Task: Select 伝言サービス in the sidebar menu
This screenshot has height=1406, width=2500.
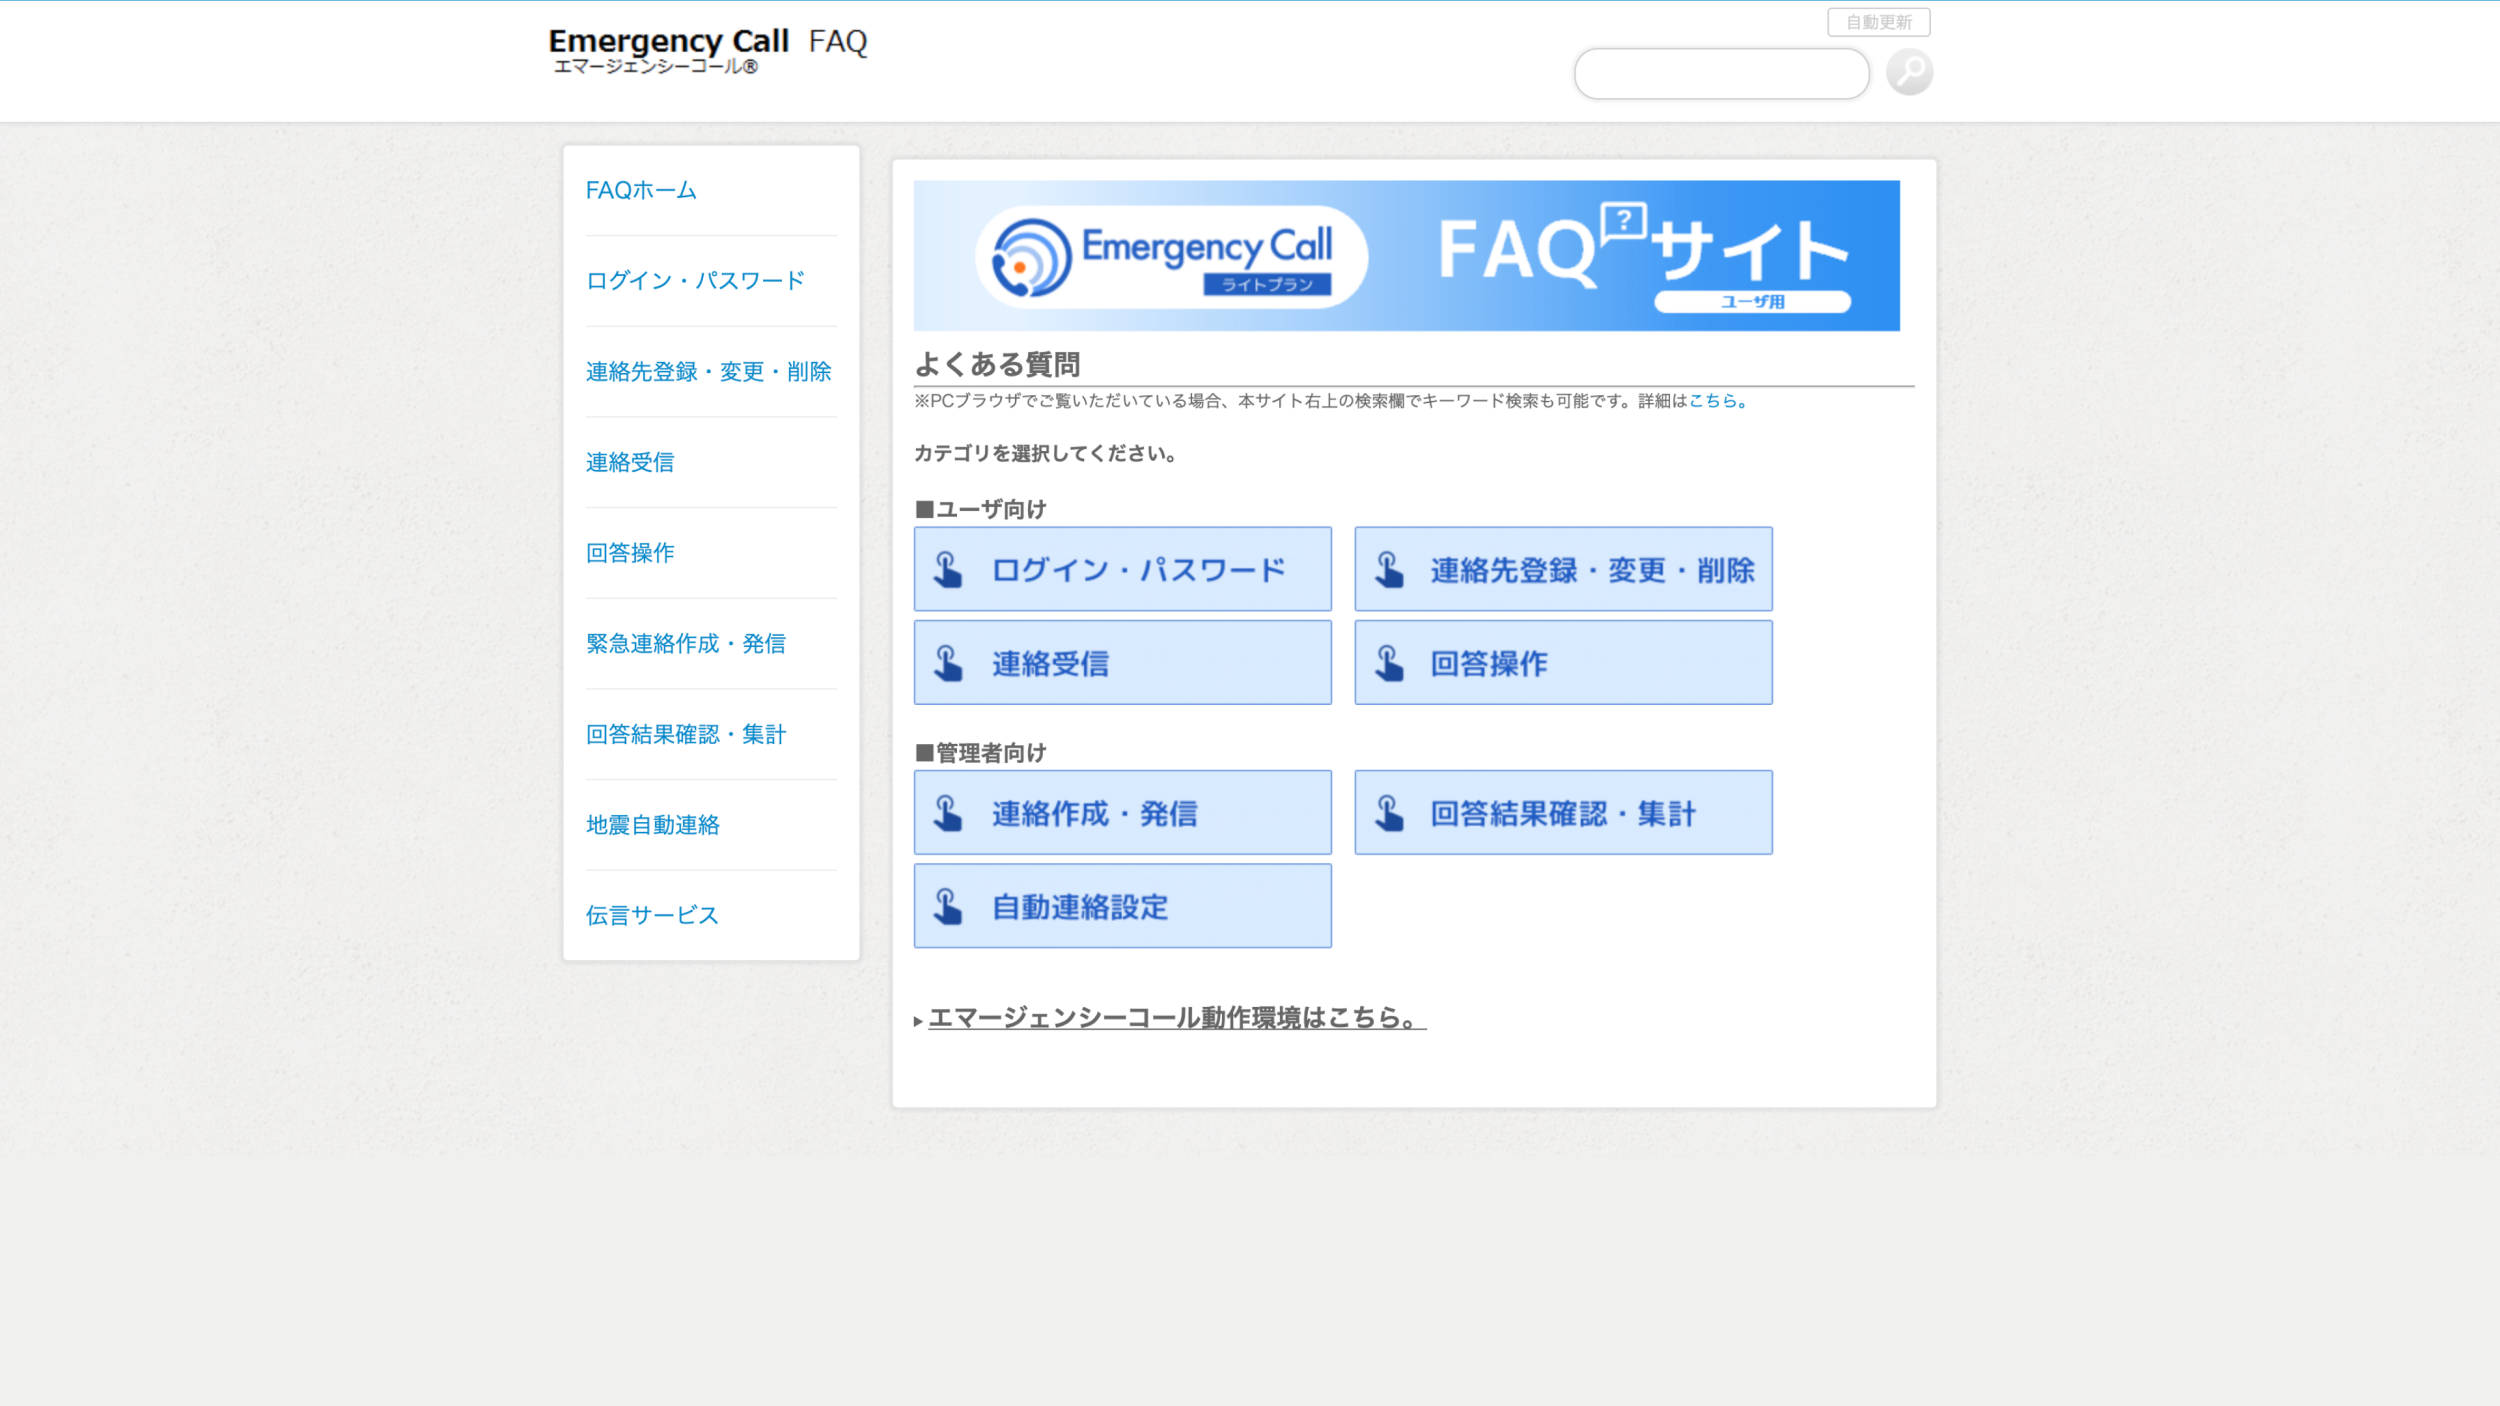Action: coord(652,916)
